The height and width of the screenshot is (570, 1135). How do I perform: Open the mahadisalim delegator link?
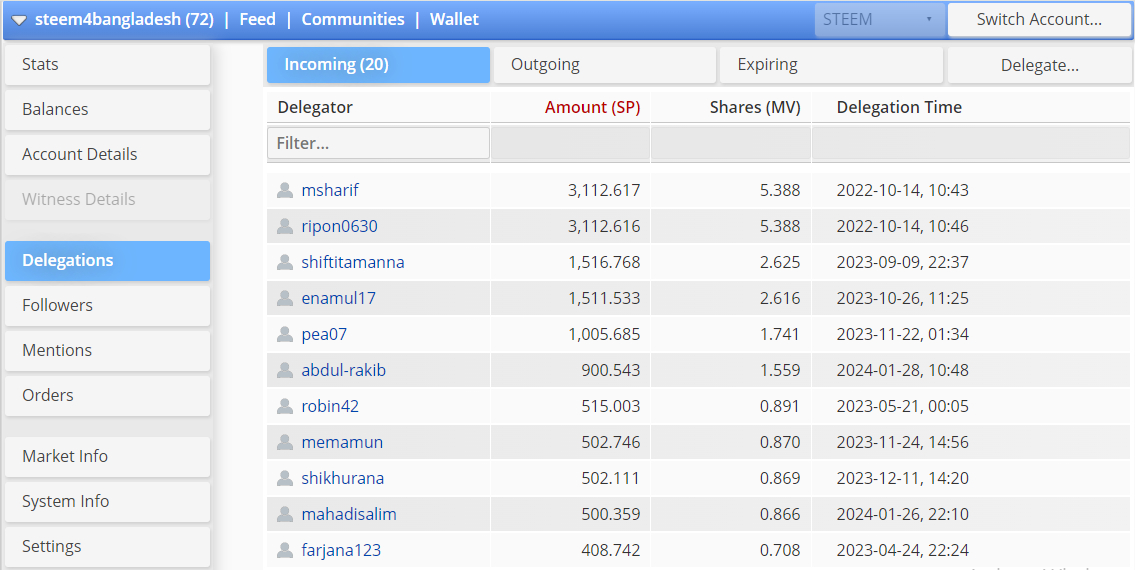point(349,514)
